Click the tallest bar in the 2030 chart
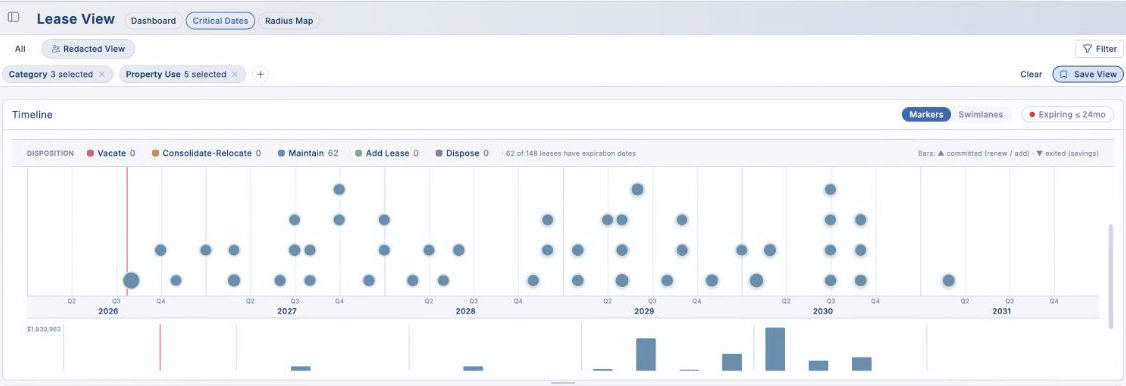Image resolution: width=1126 pixels, height=386 pixels. pyautogui.click(x=775, y=349)
